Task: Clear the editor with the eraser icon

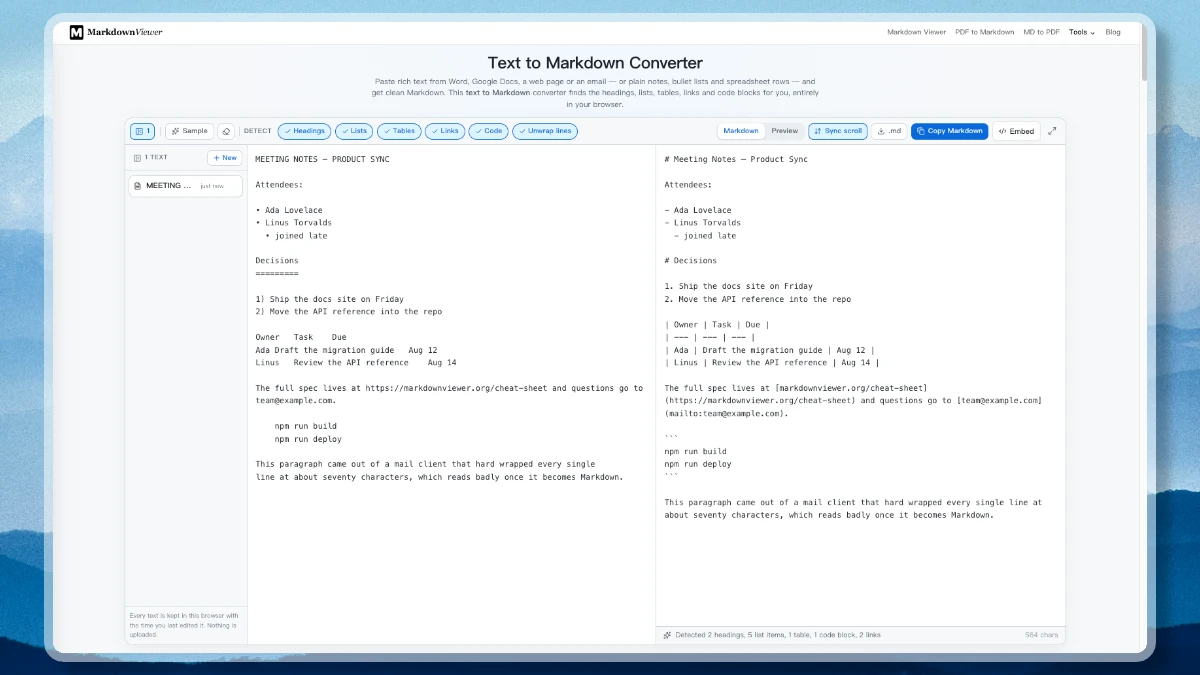Action: point(226,131)
